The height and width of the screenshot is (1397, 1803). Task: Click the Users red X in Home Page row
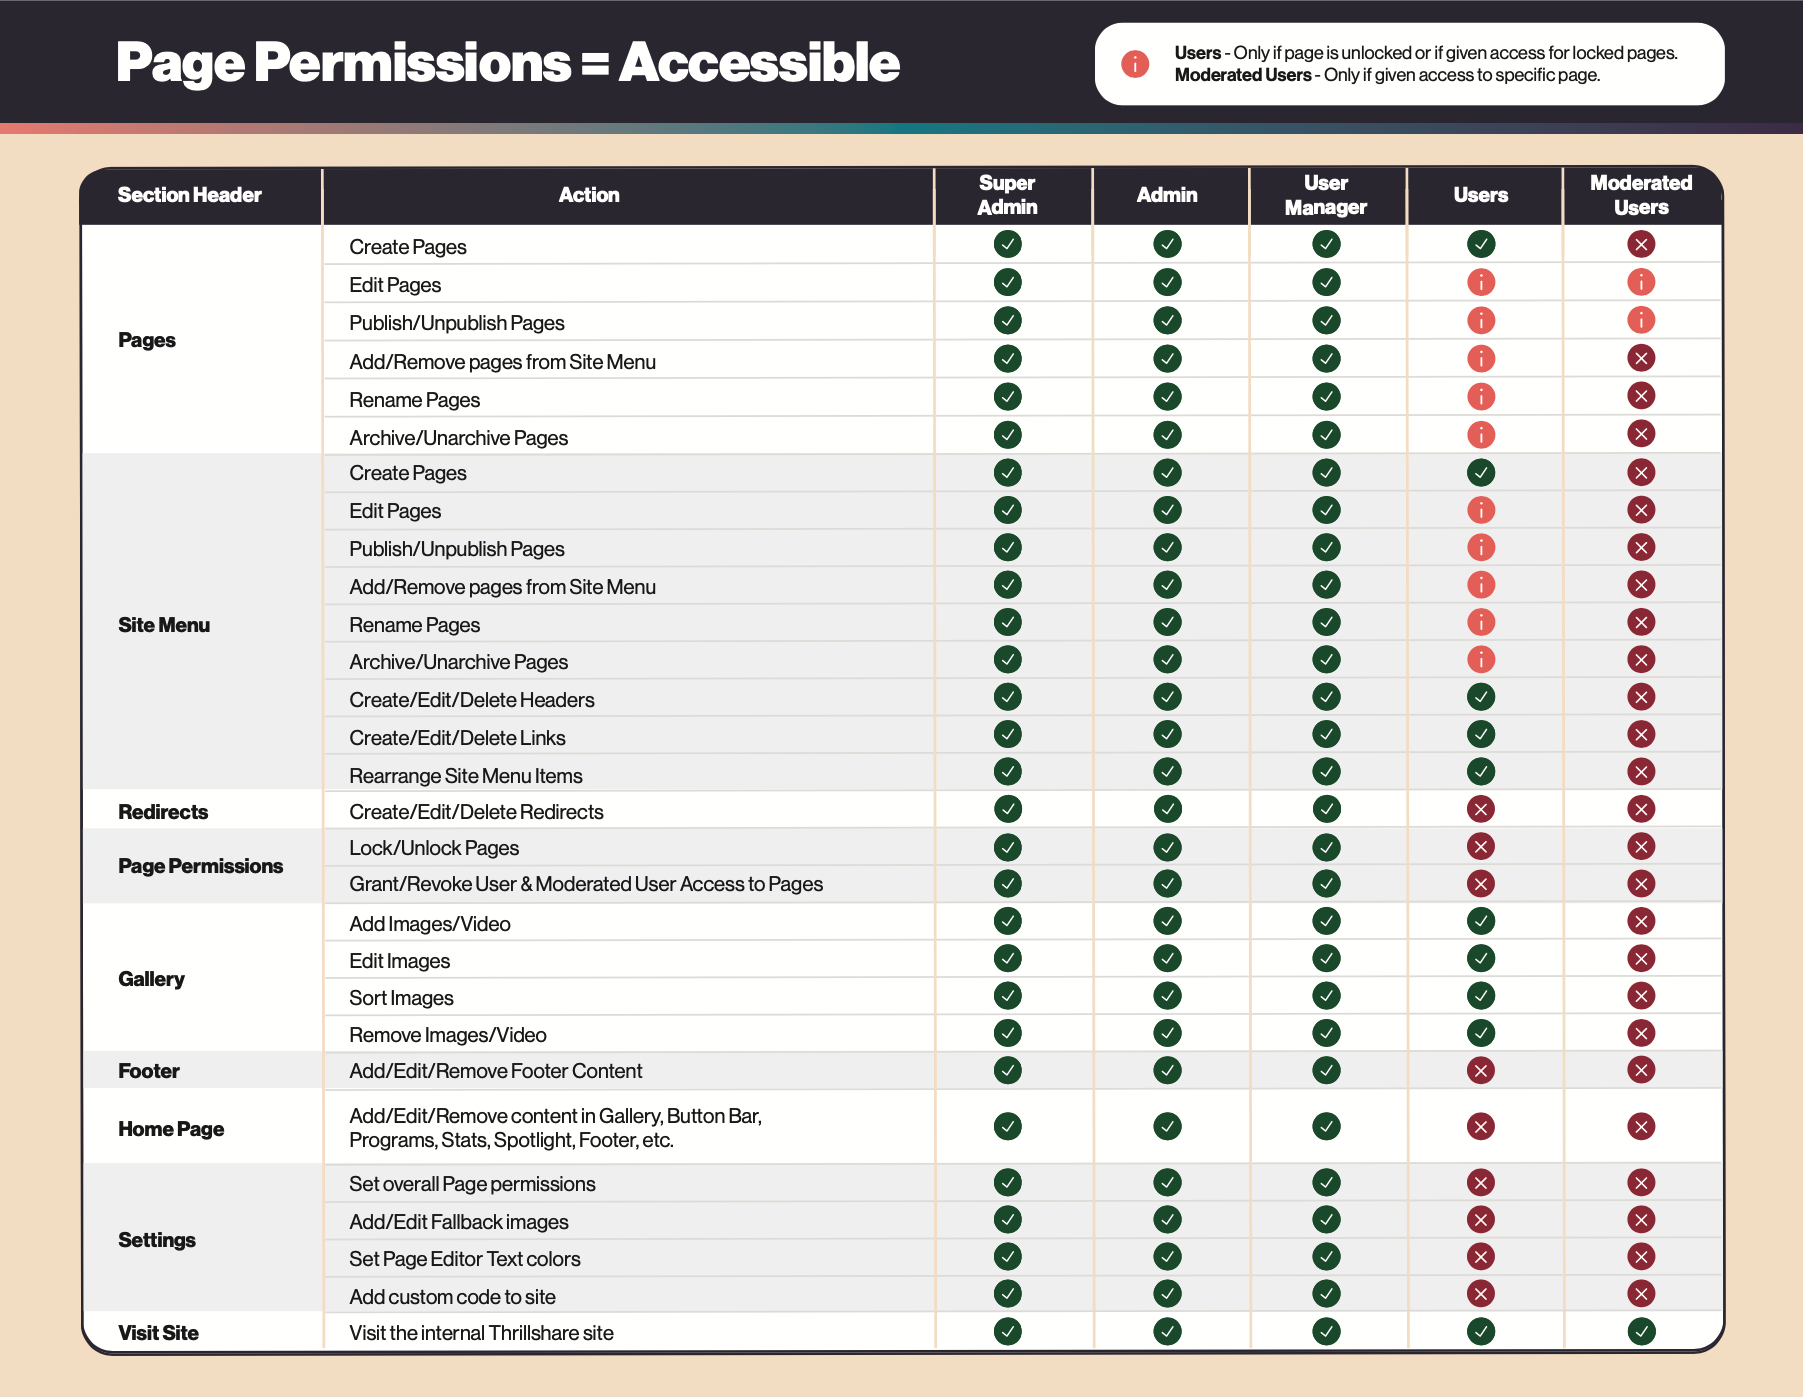tap(1481, 1127)
